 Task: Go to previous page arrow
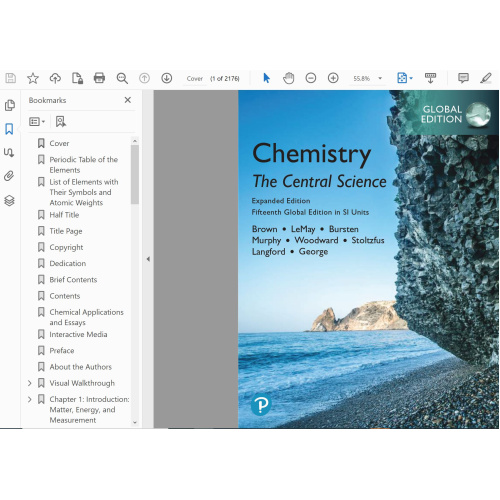tap(144, 78)
